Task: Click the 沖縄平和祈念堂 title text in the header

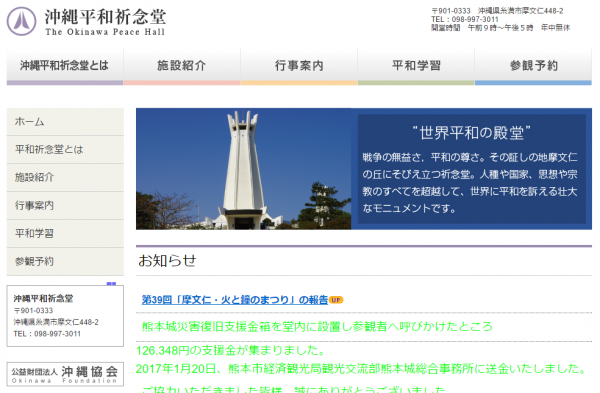Action: pos(105,16)
